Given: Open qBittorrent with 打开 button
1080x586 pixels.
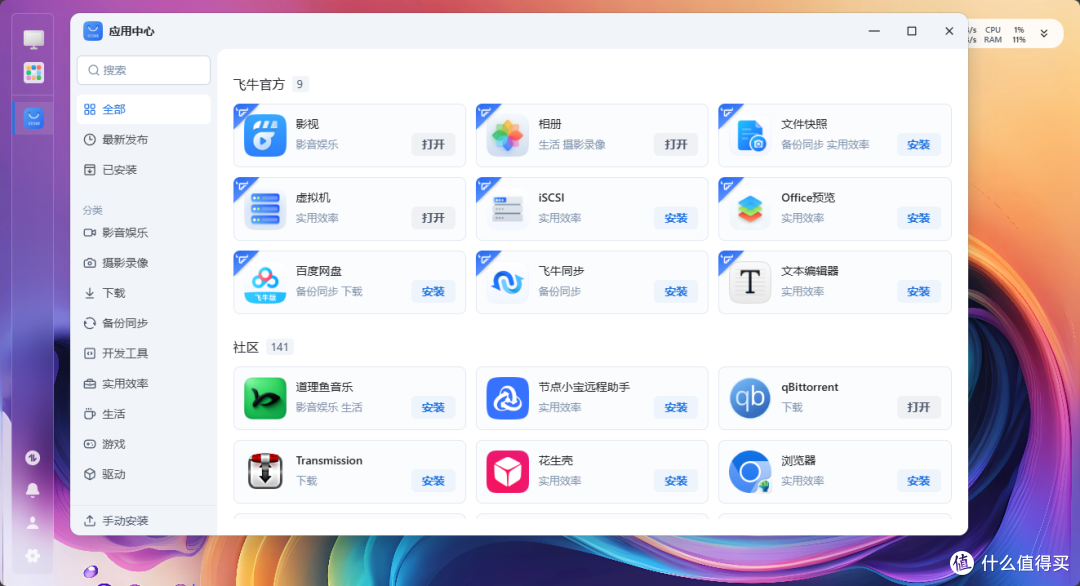Looking at the screenshot, I should [918, 408].
